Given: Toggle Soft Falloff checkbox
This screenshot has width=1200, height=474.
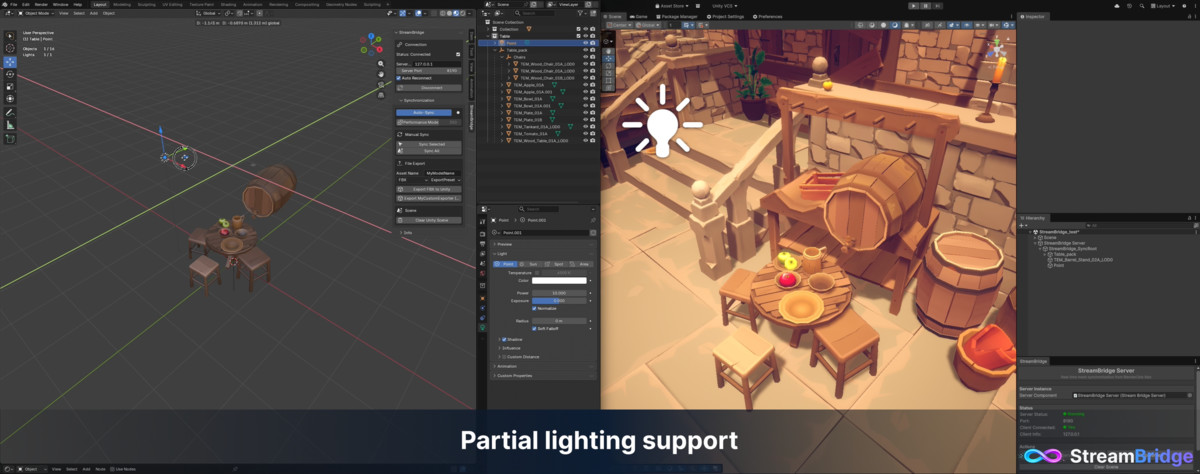Looking at the screenshot, I should (535, 328).
